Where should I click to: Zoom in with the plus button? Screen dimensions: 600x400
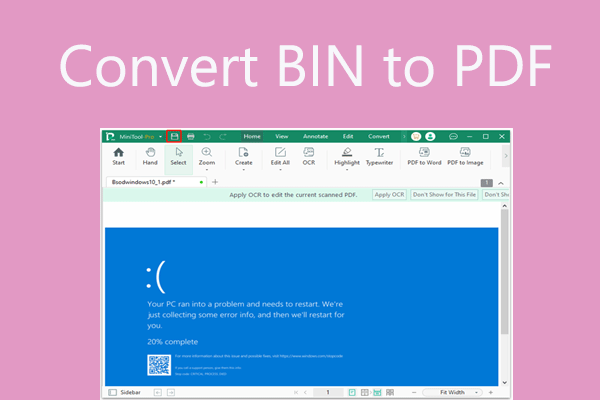(491, 392)
